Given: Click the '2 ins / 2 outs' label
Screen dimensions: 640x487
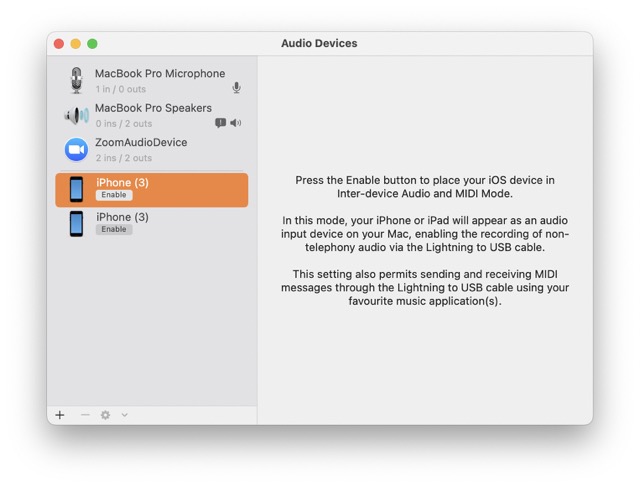Looking at the screenshot, I should click(x=124, y=158).
